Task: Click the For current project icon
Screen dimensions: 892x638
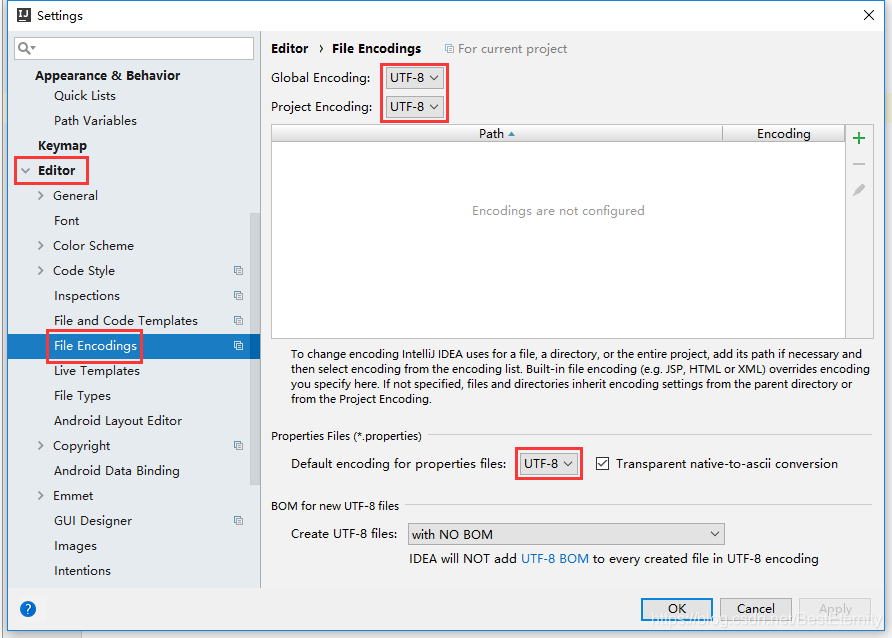Action: (x=449, y=49)
